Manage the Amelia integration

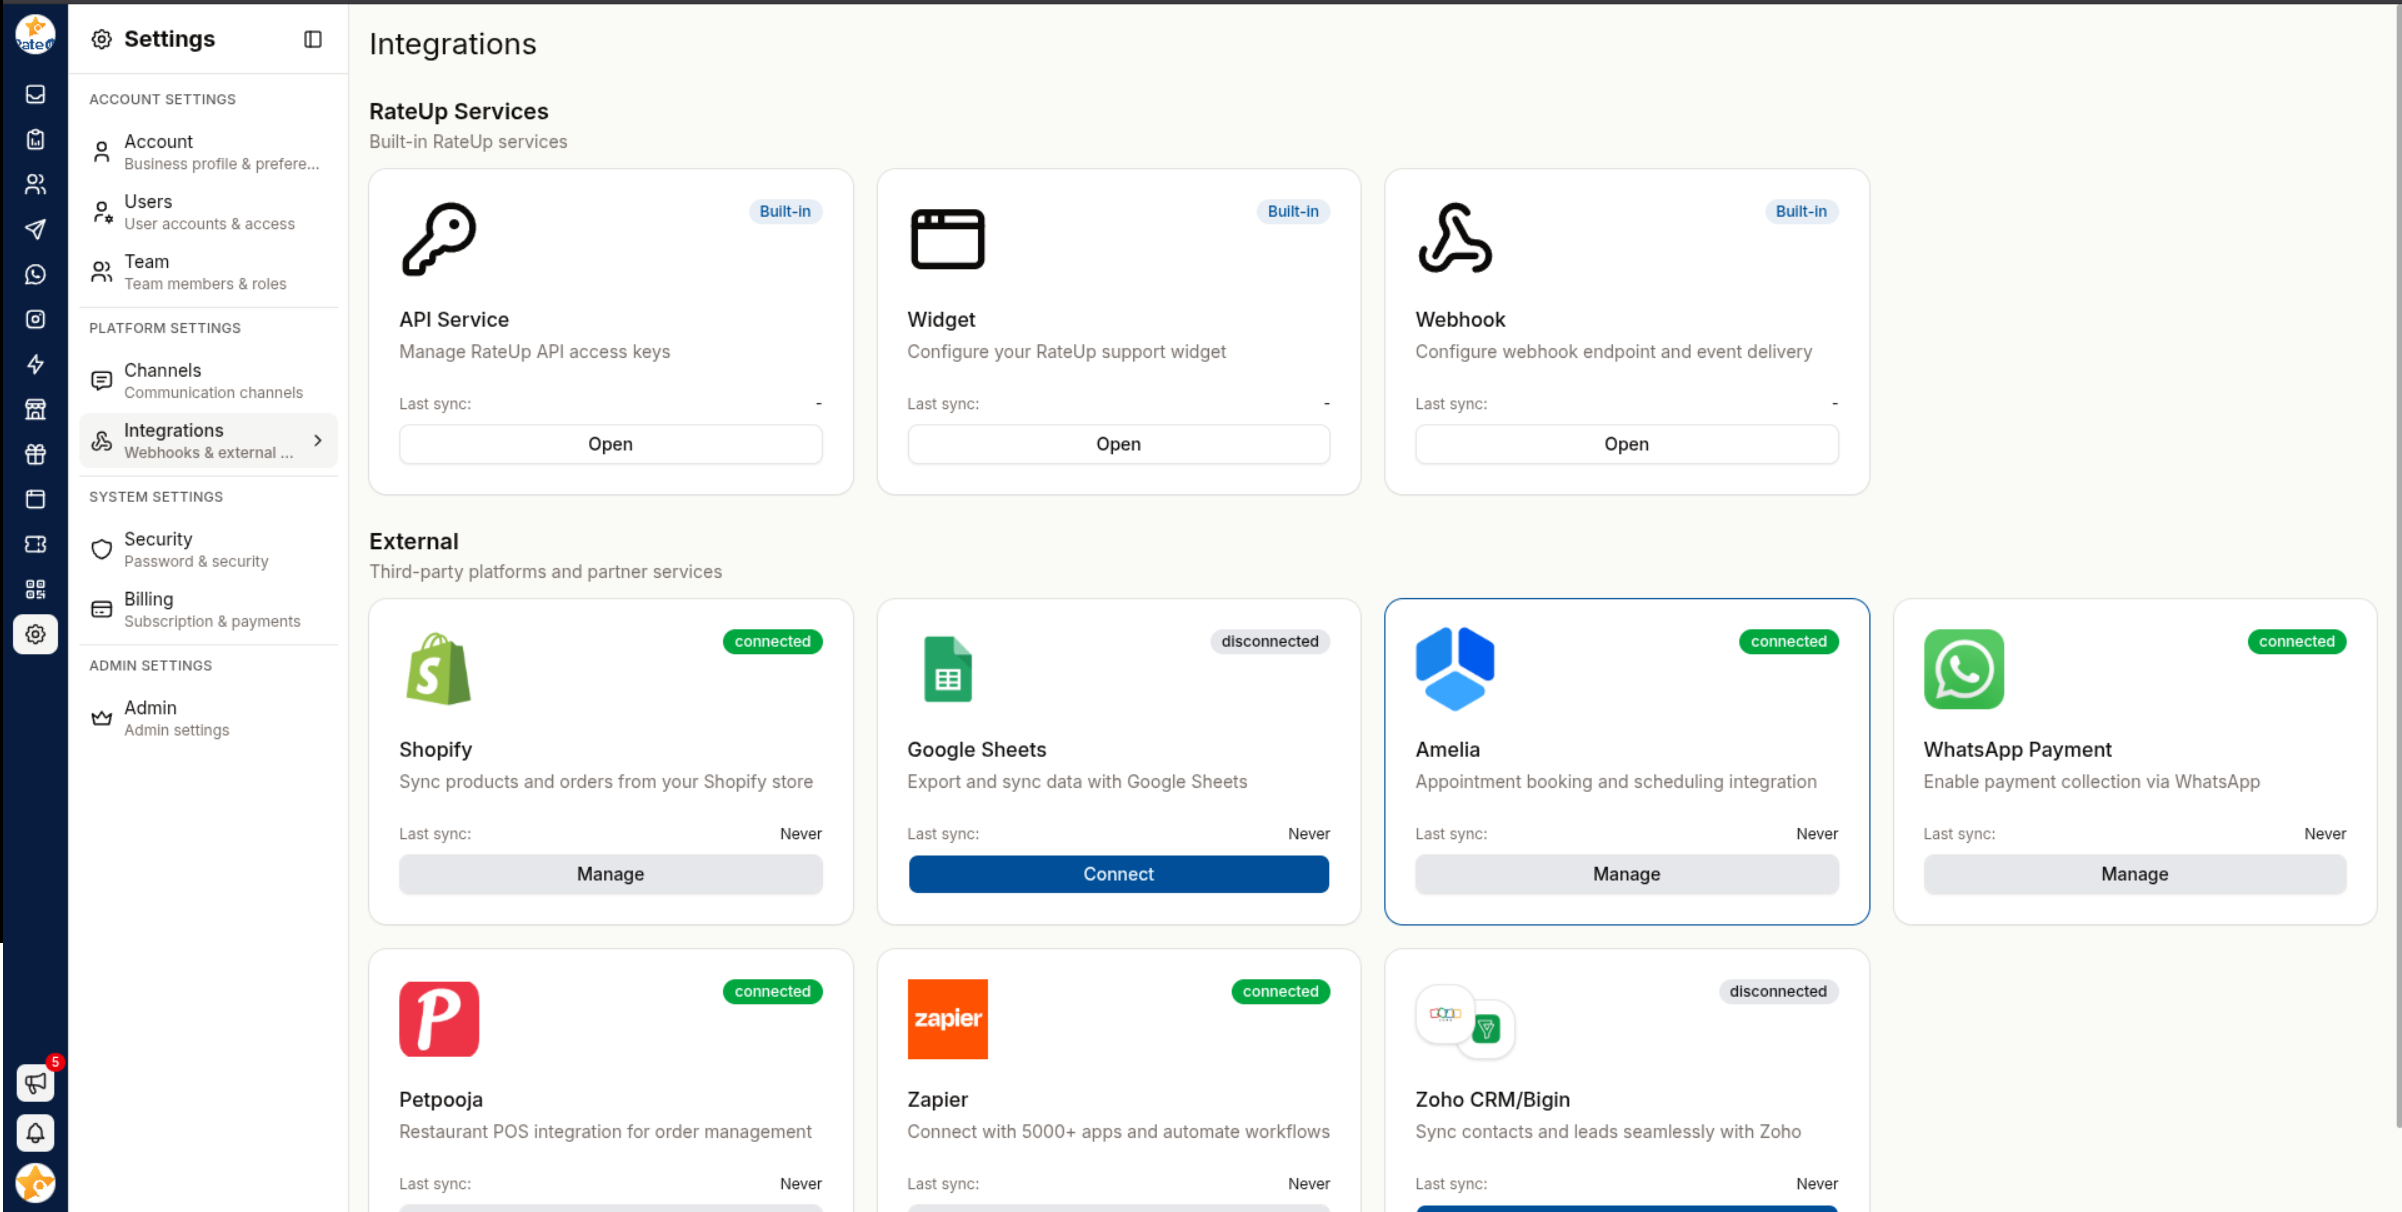pos(1626,874)
